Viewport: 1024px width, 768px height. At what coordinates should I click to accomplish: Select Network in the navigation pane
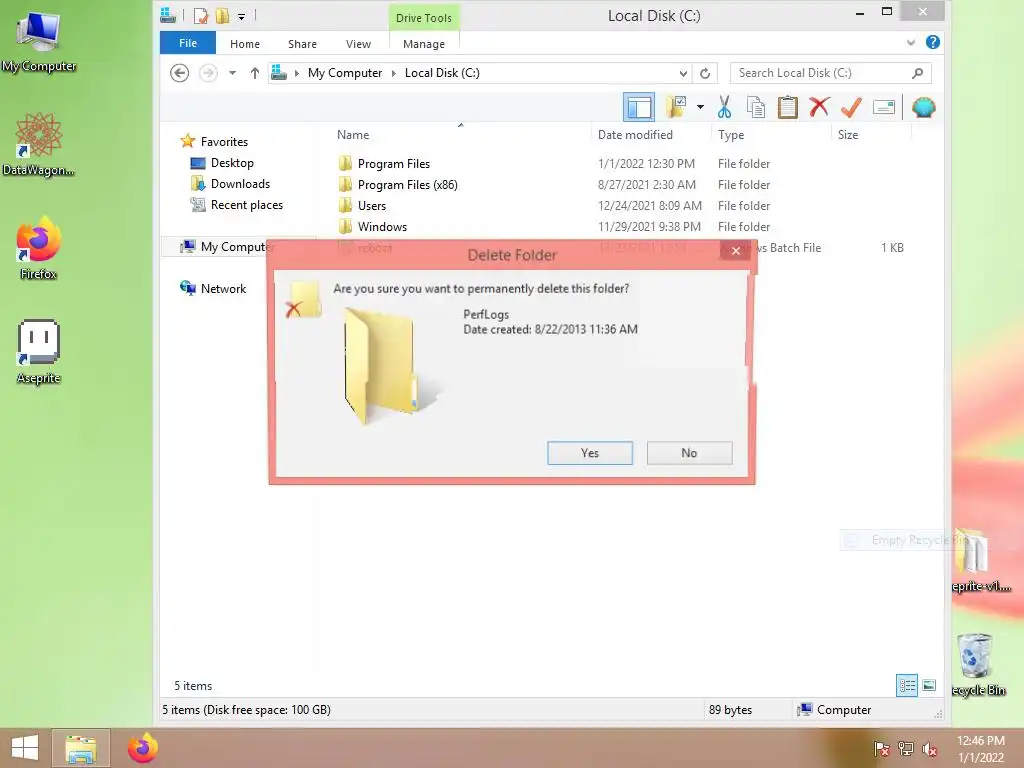(x=223, y=288)
